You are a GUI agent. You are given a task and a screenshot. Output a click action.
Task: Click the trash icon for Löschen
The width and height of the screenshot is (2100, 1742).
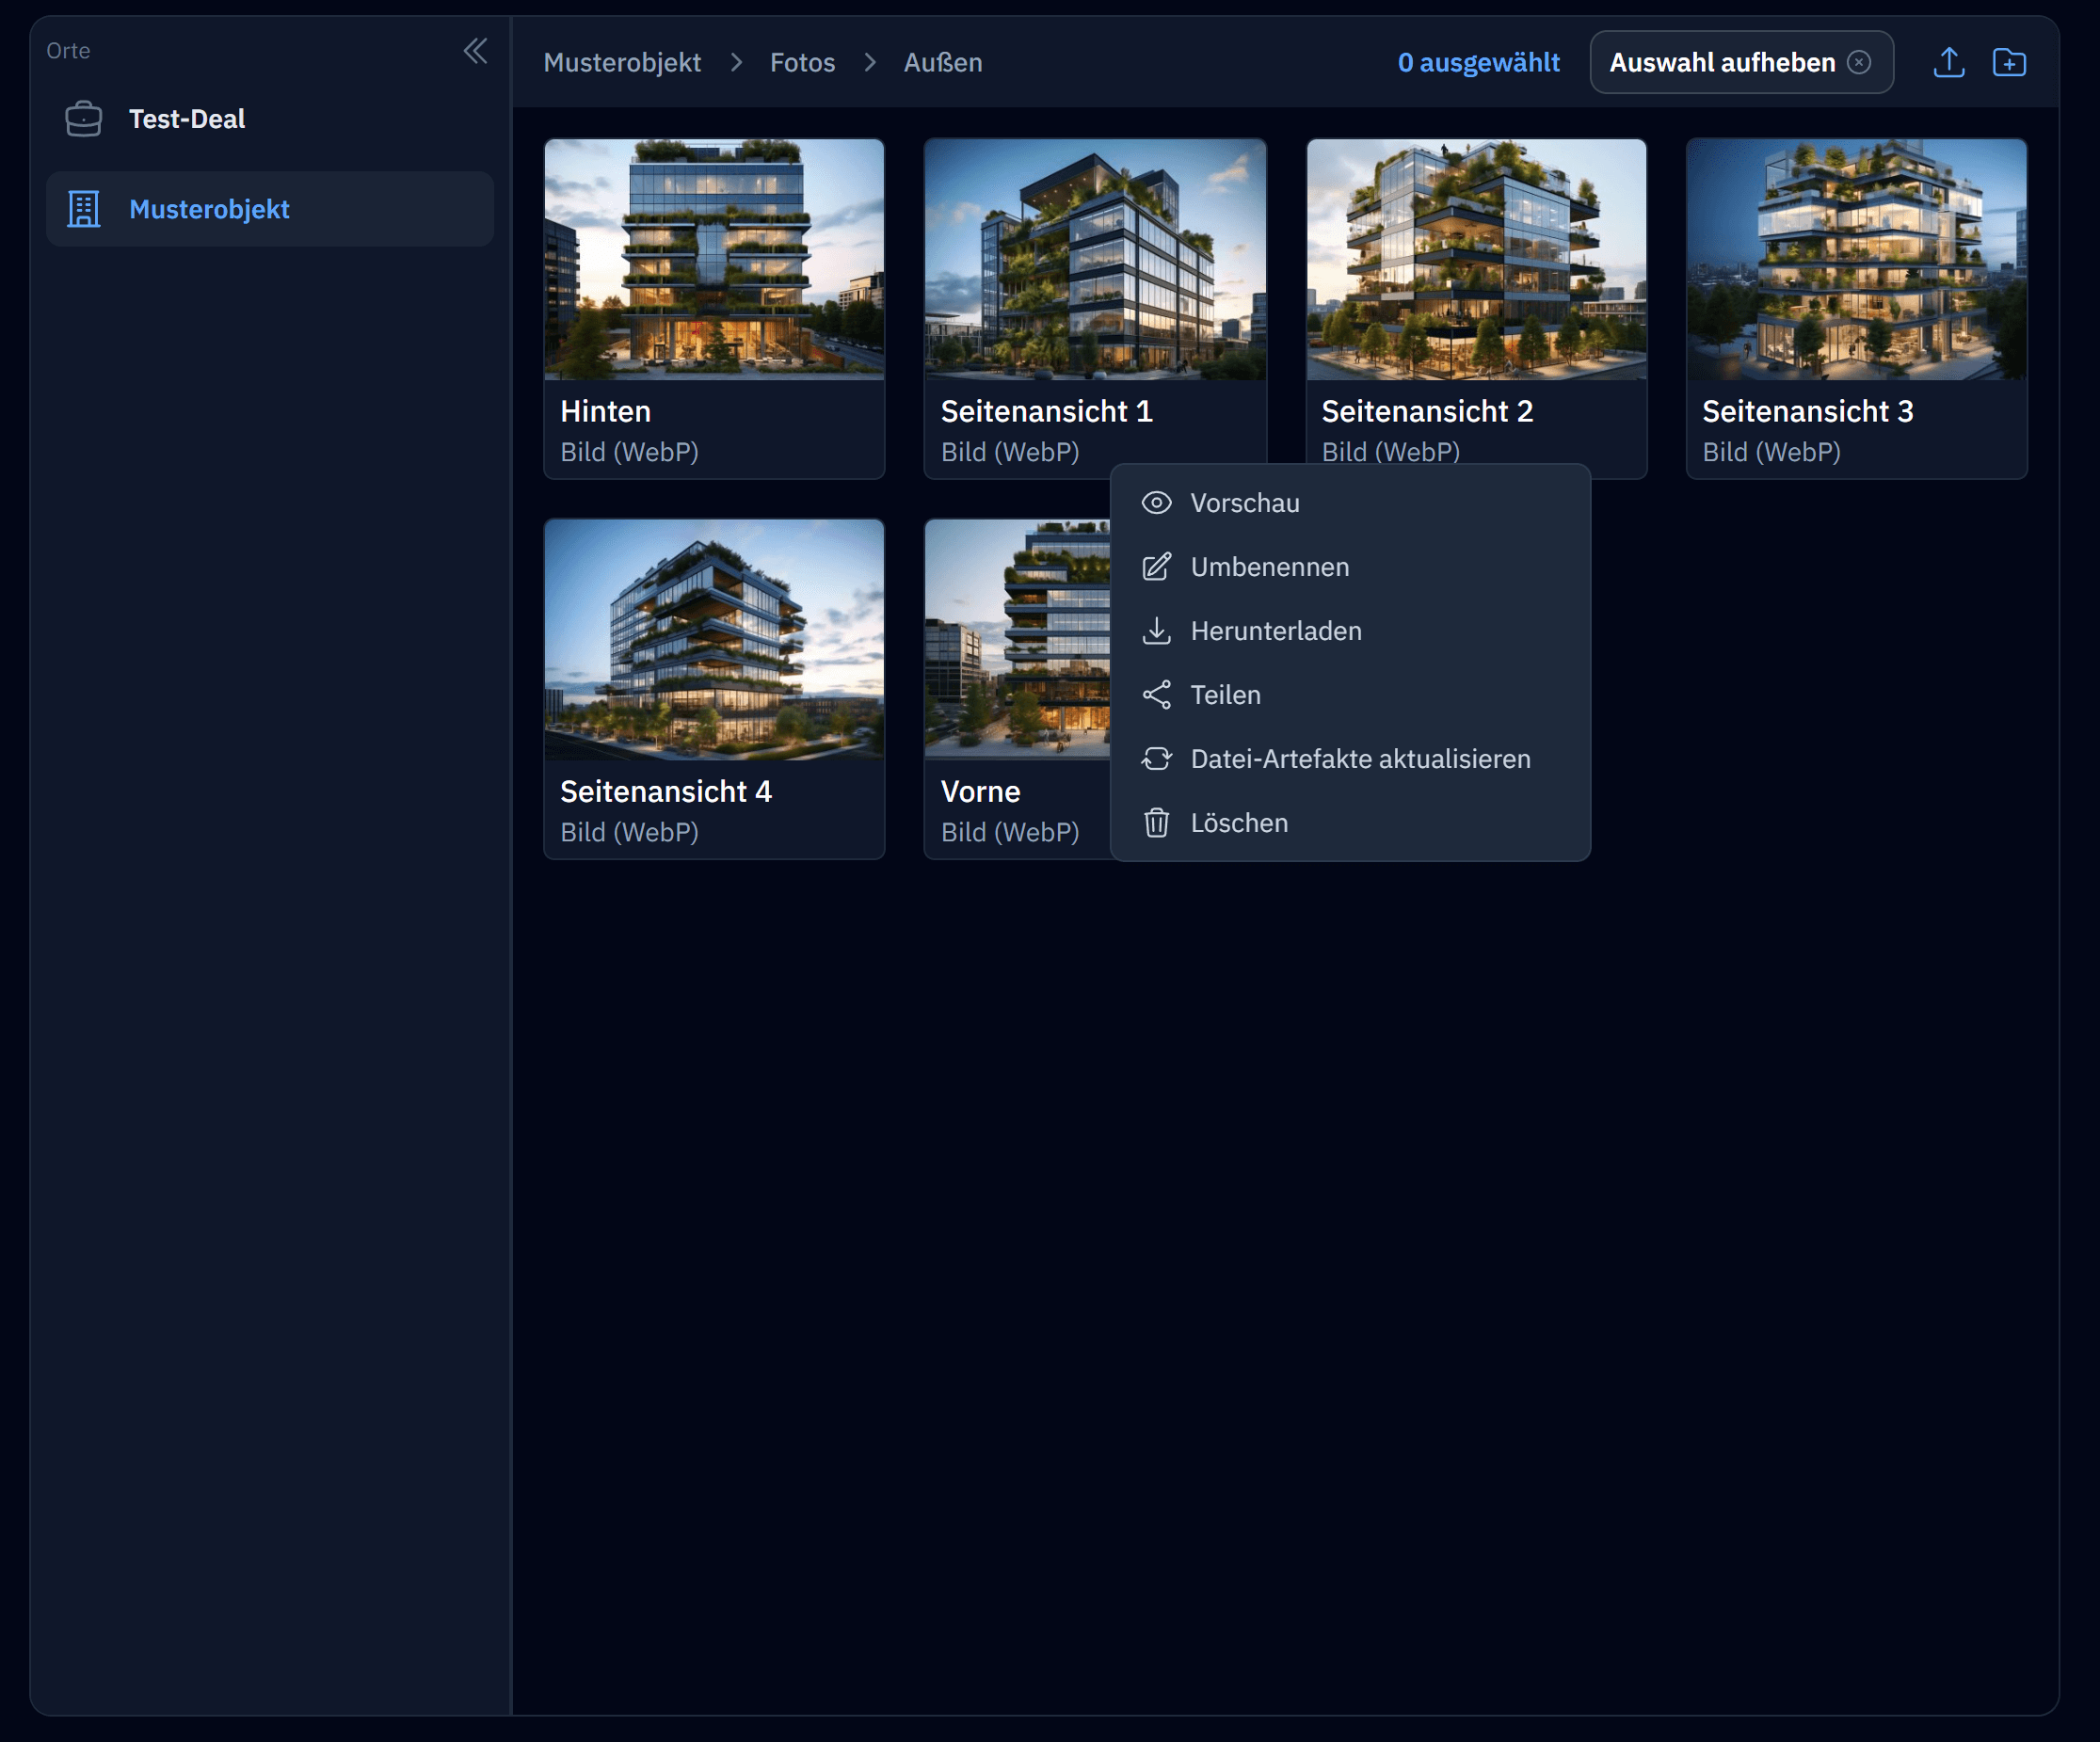1156,823
